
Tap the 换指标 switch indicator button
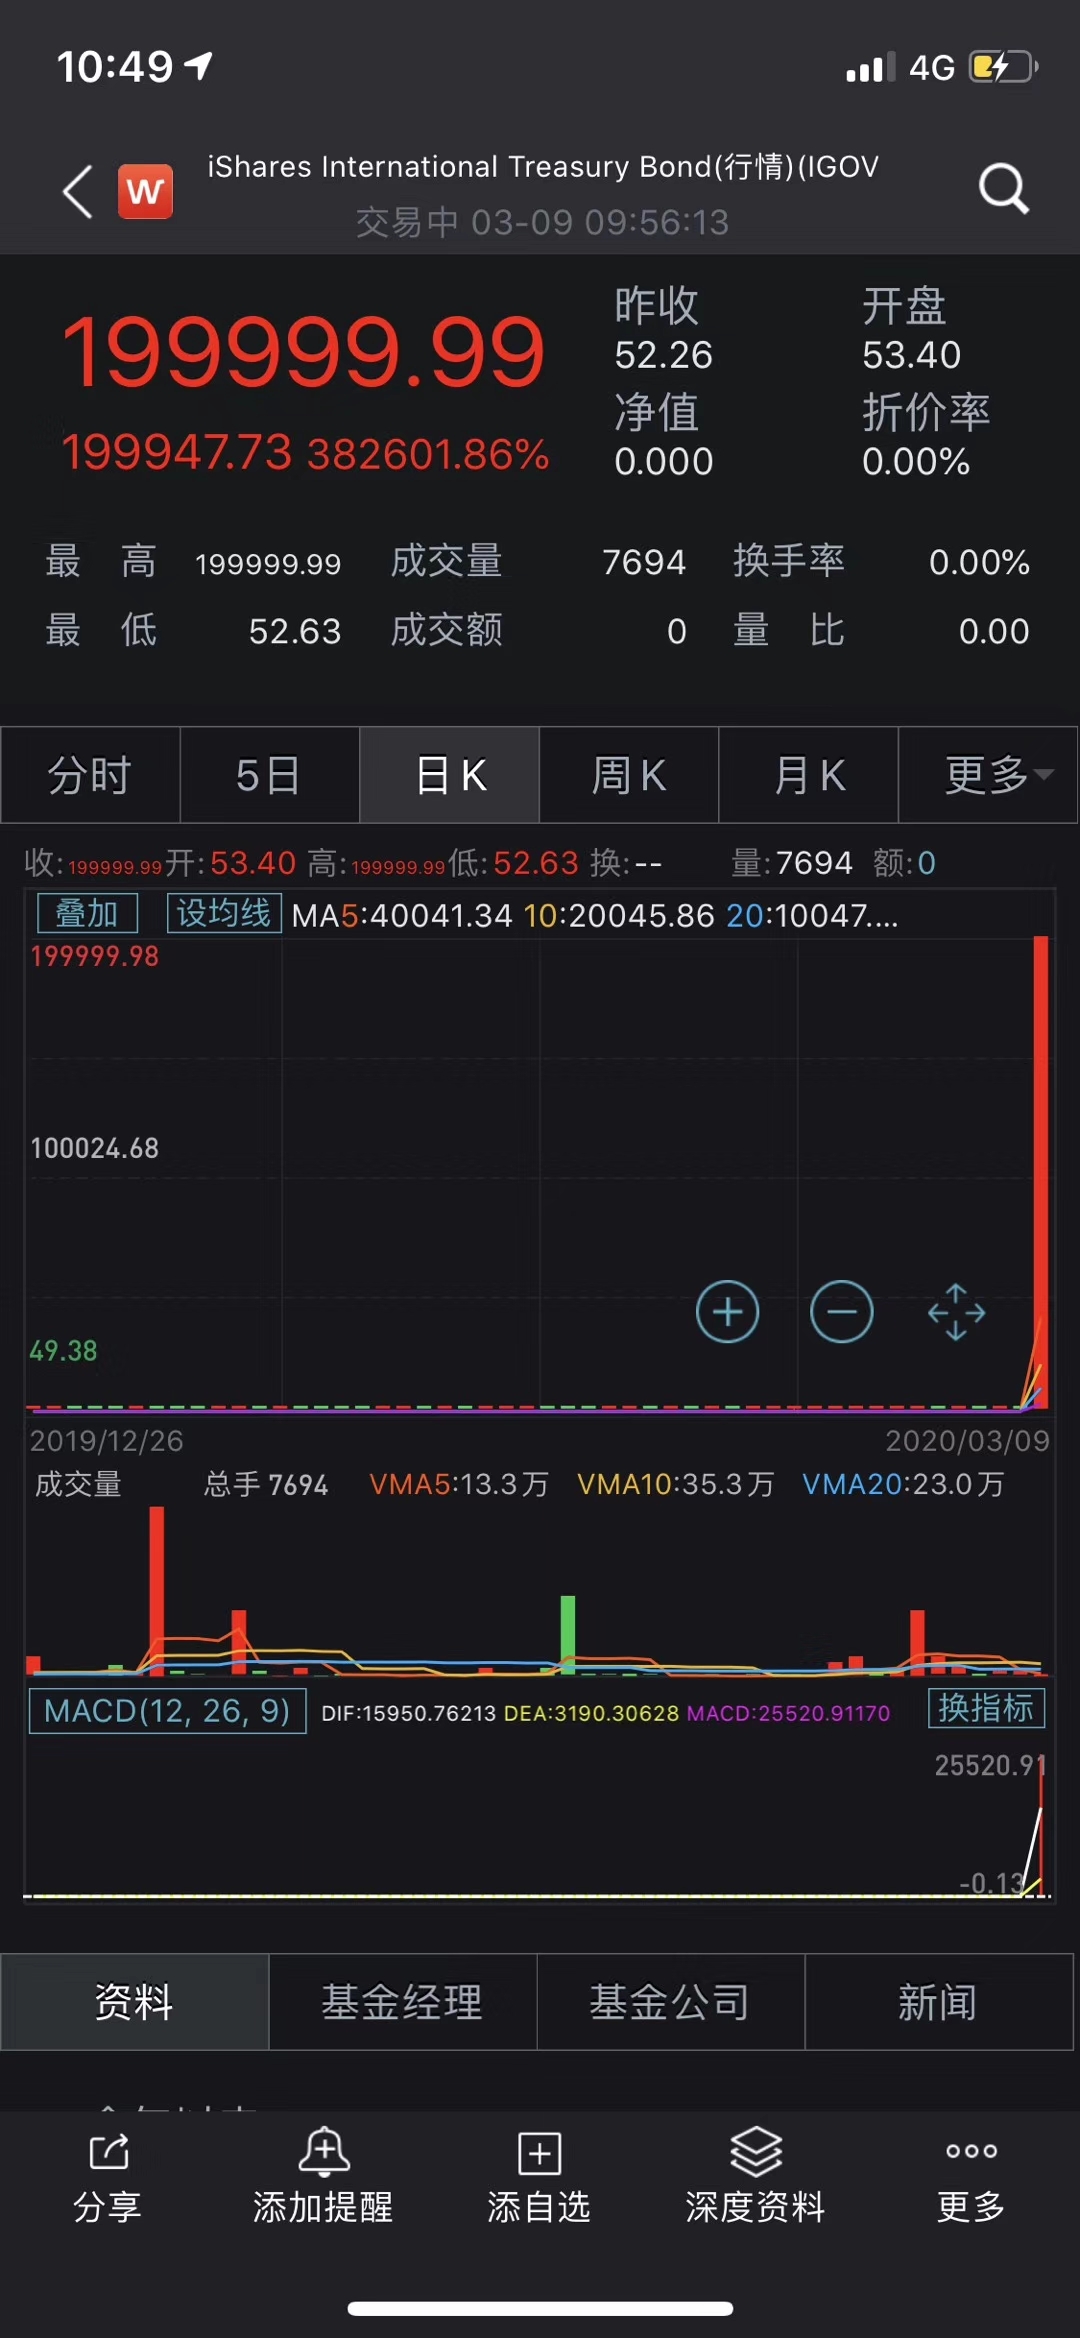pyautogui.click(x=986, y=1708)
